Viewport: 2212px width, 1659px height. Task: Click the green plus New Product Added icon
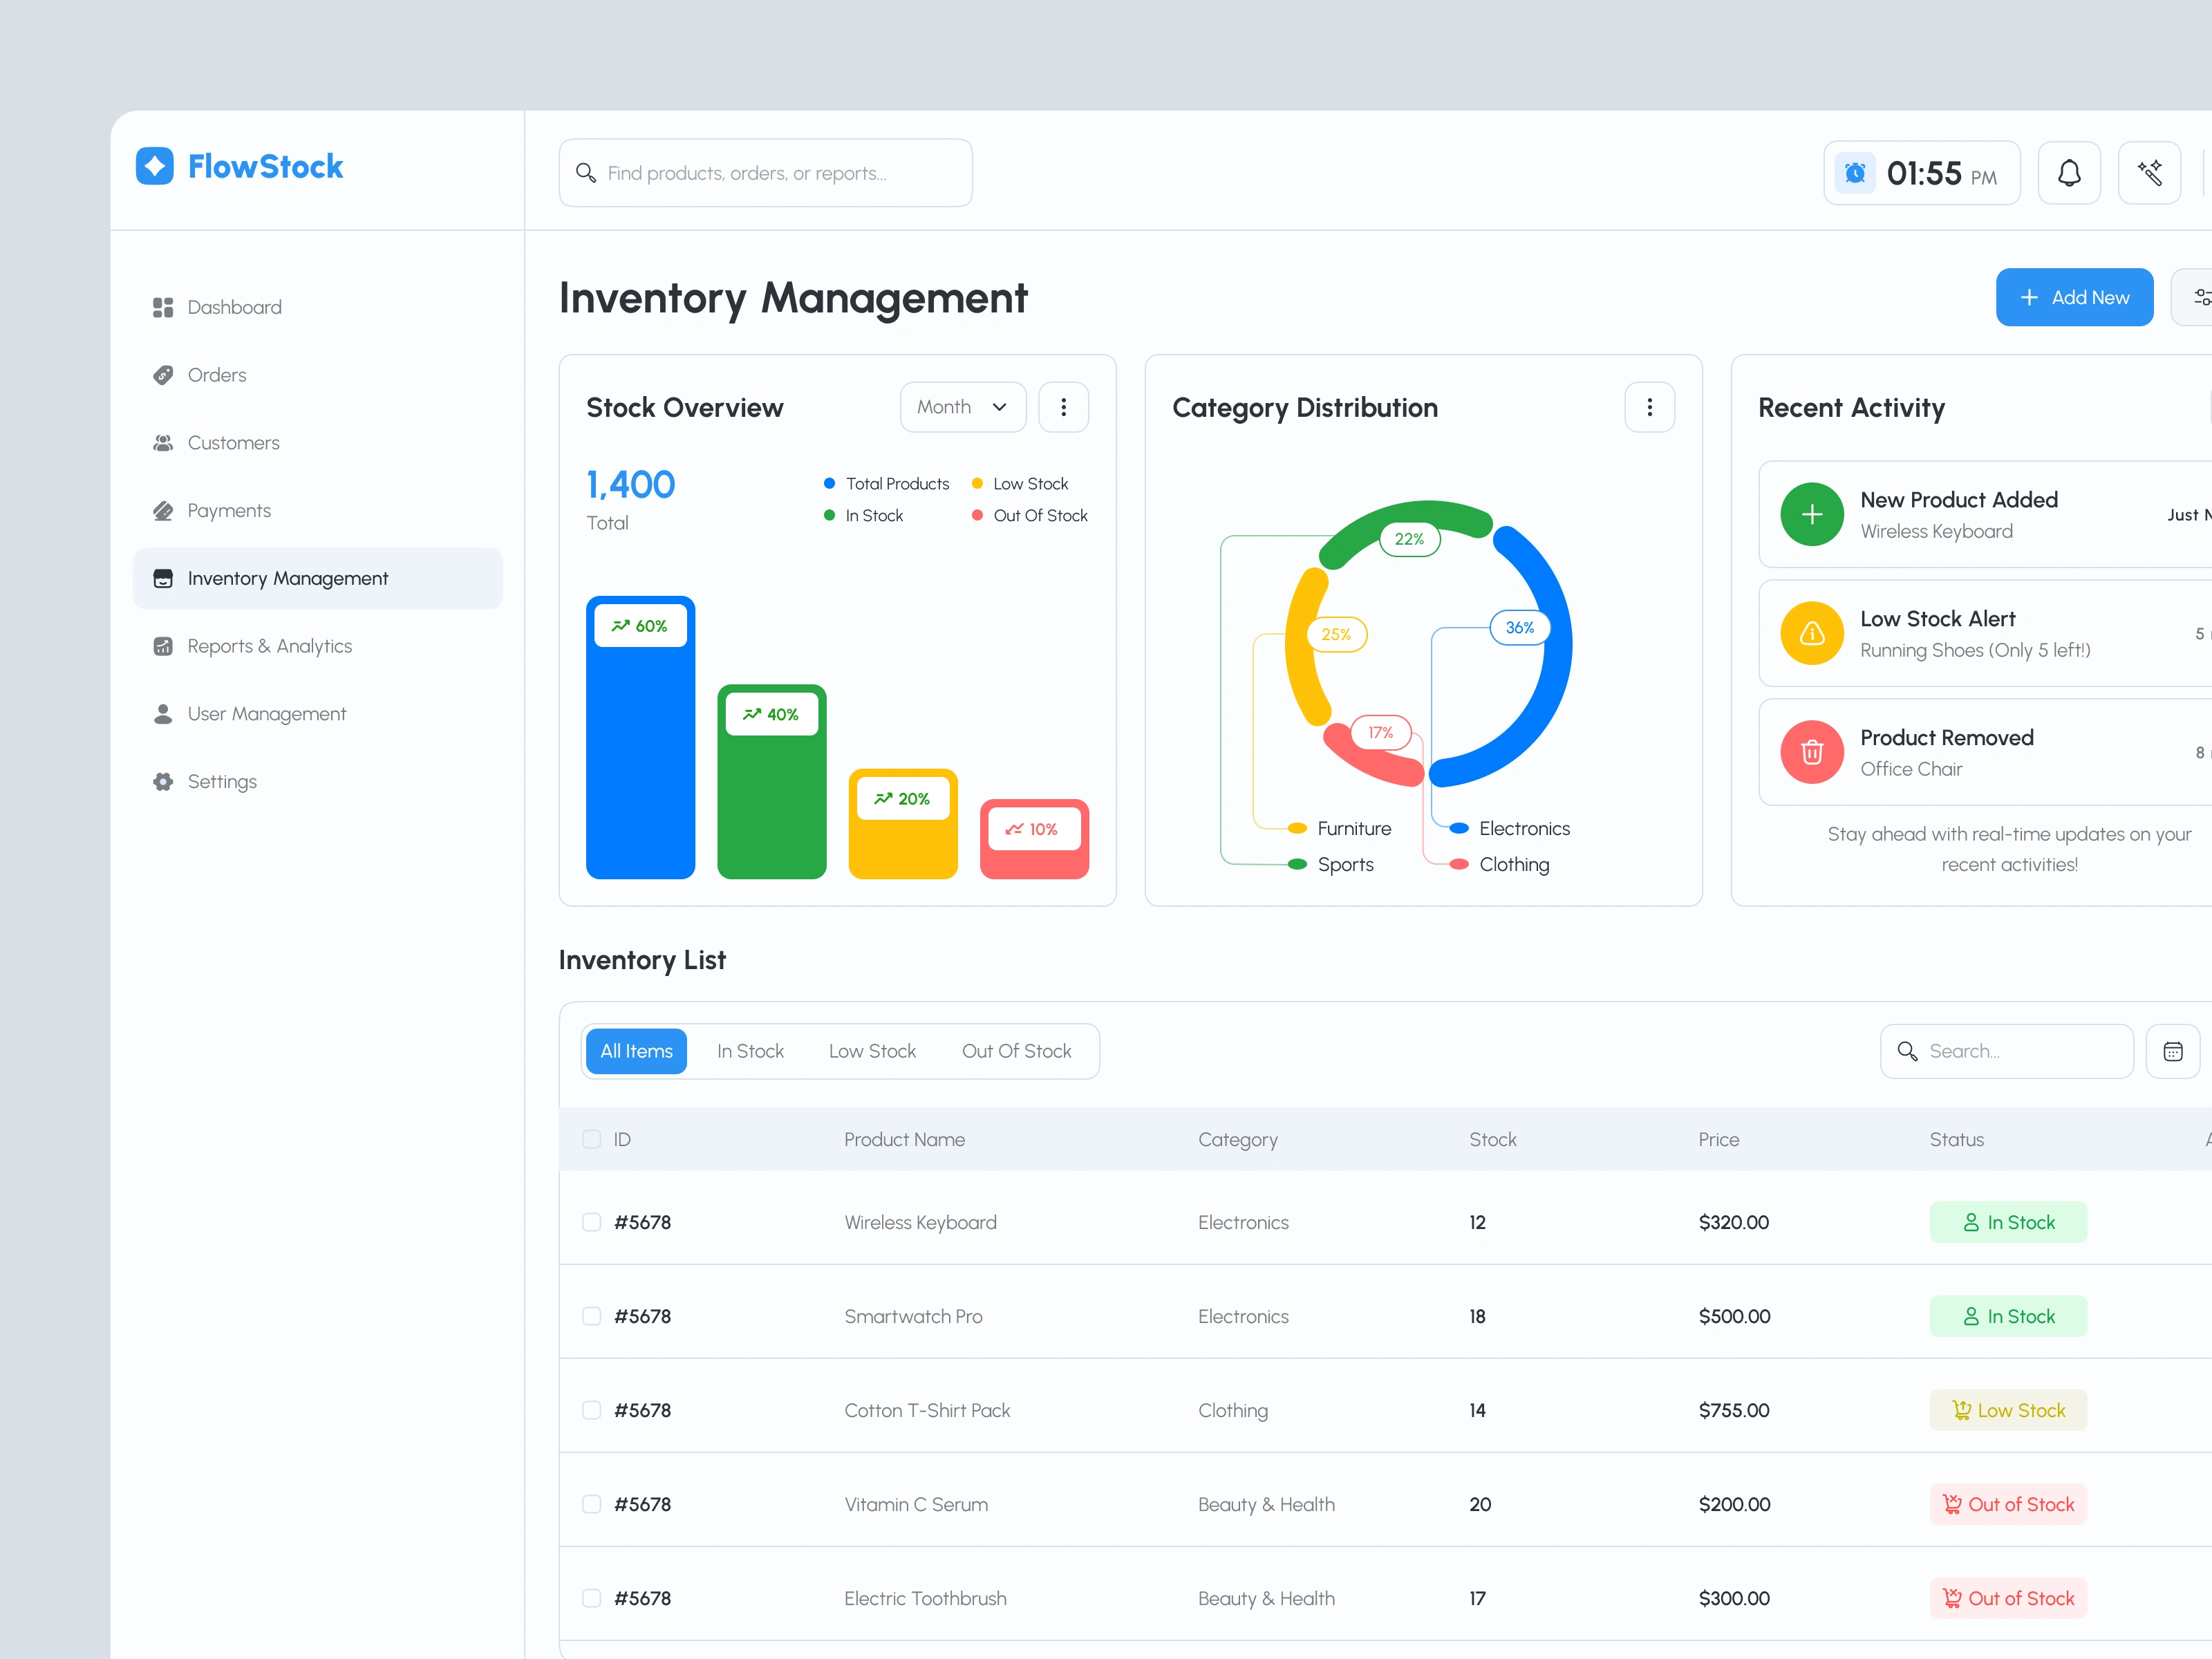pyautogui.click(x=1811, y=514)
